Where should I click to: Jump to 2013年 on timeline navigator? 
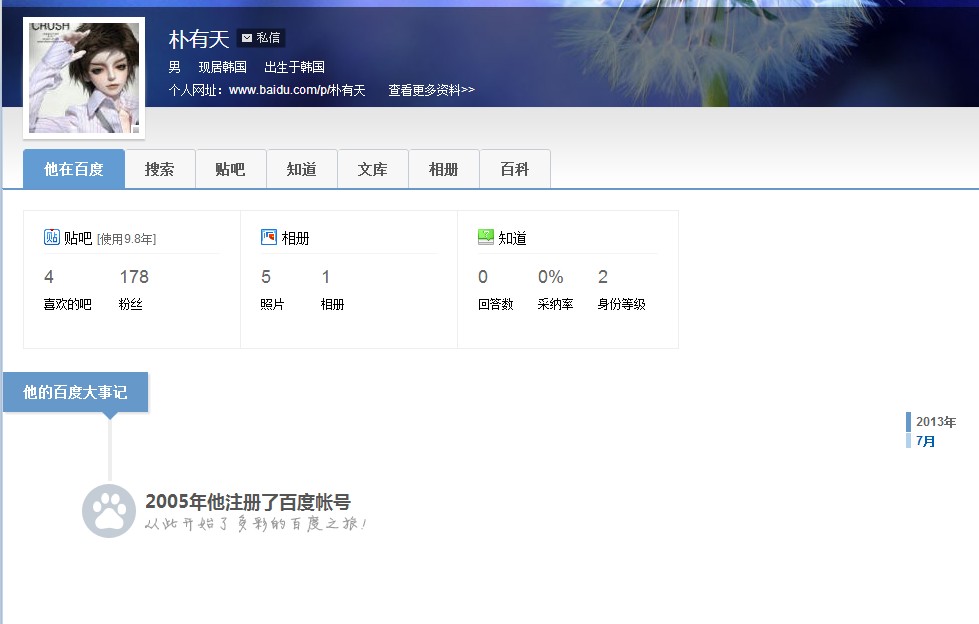click(935, 422)
